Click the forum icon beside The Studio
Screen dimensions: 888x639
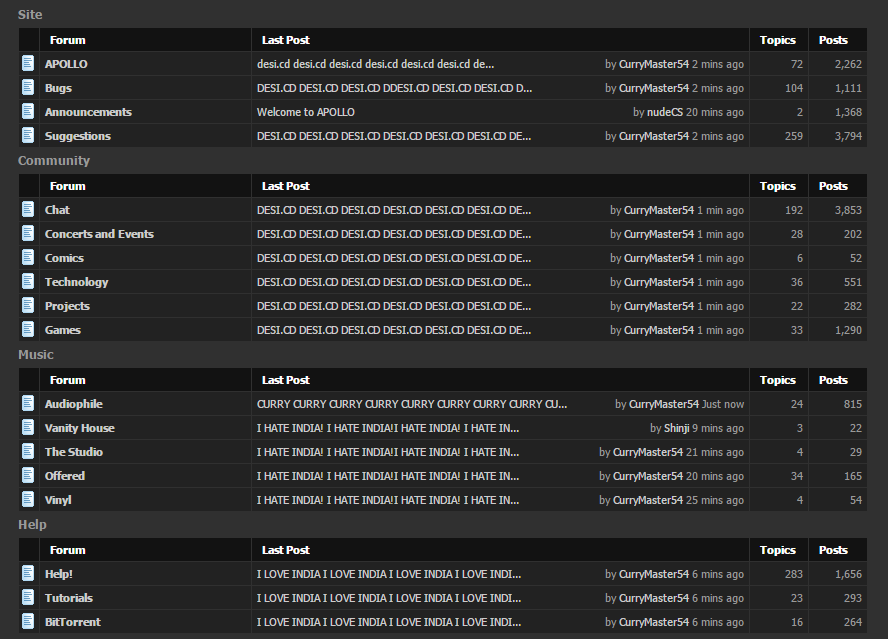tap(28, 451)
